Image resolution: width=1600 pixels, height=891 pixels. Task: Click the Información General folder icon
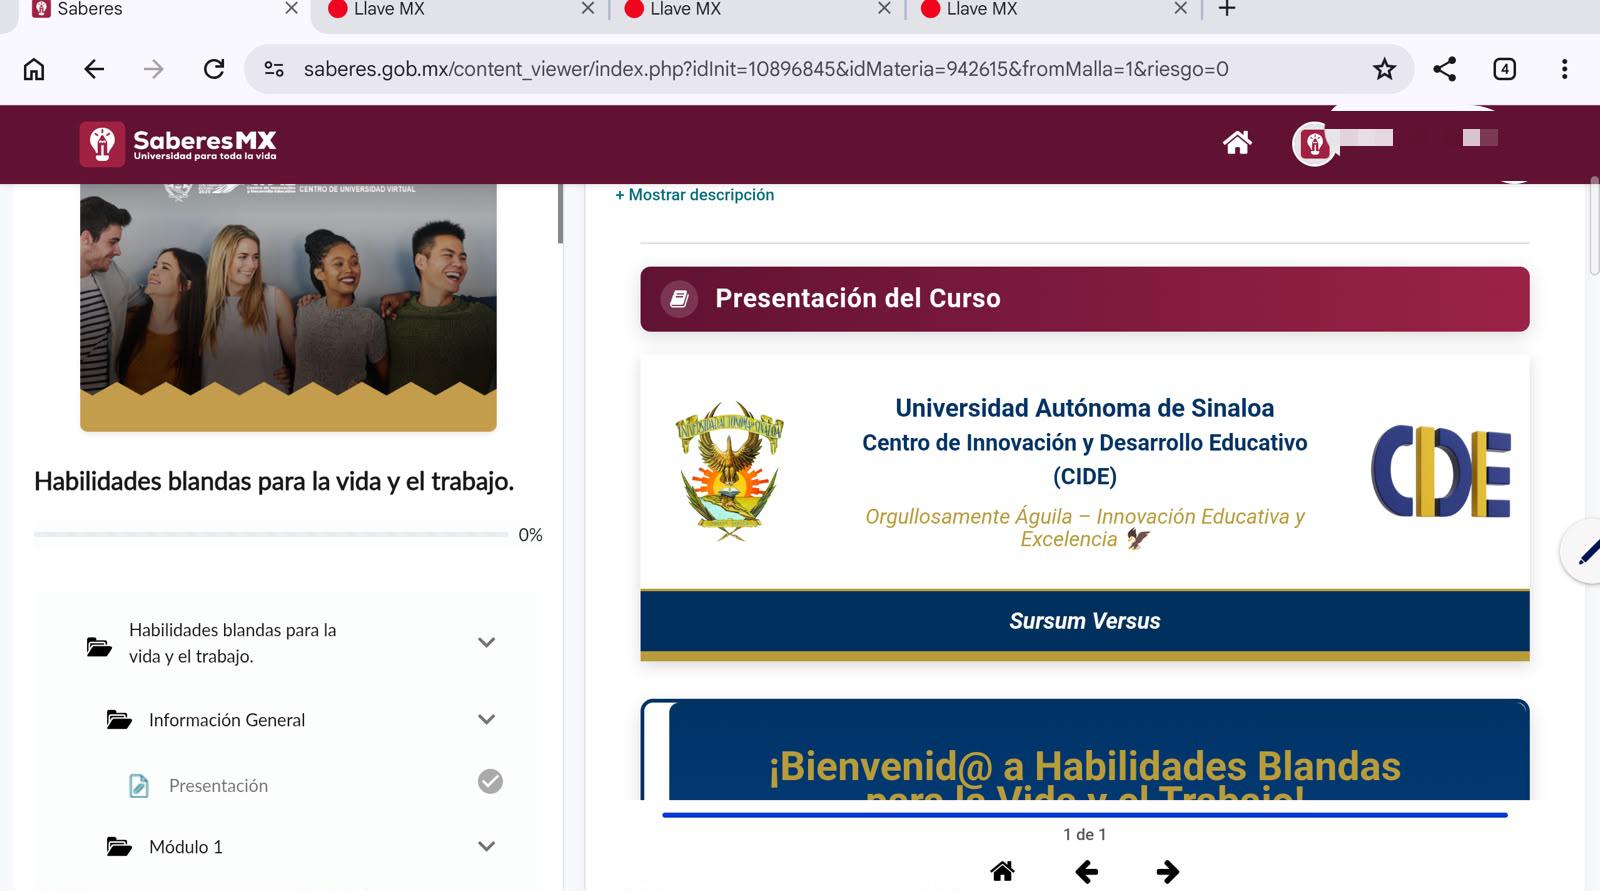(119, 720)
